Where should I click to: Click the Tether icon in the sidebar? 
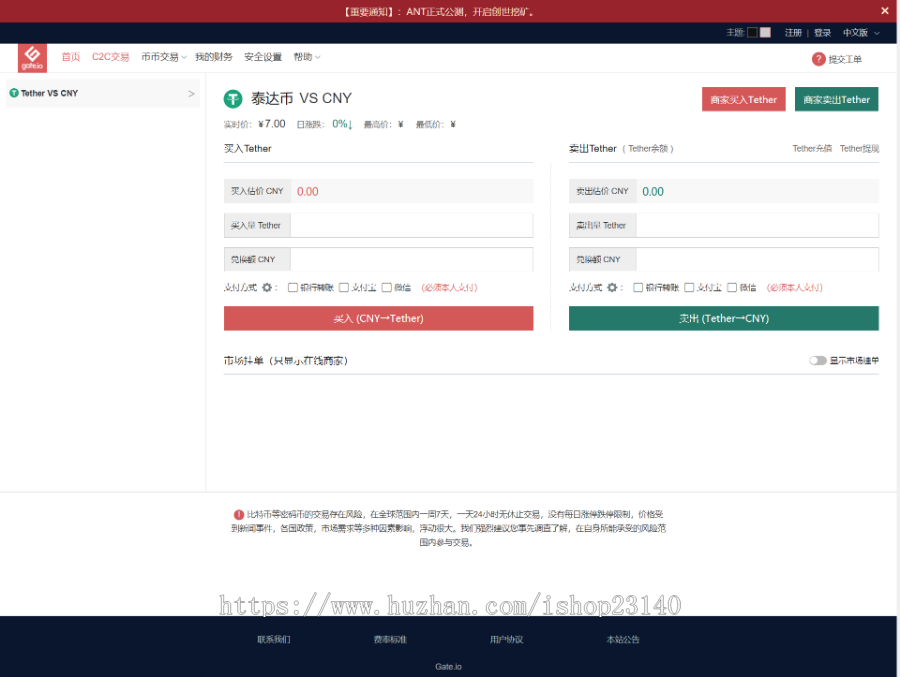(14, 93)
